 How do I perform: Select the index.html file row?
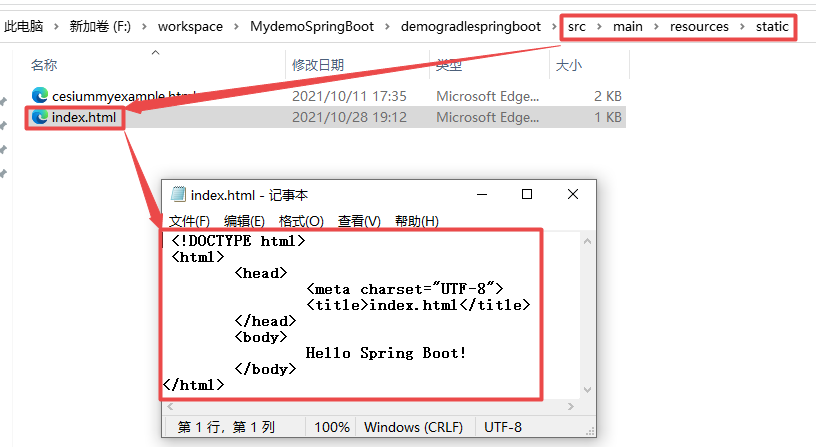pos(325,117)
